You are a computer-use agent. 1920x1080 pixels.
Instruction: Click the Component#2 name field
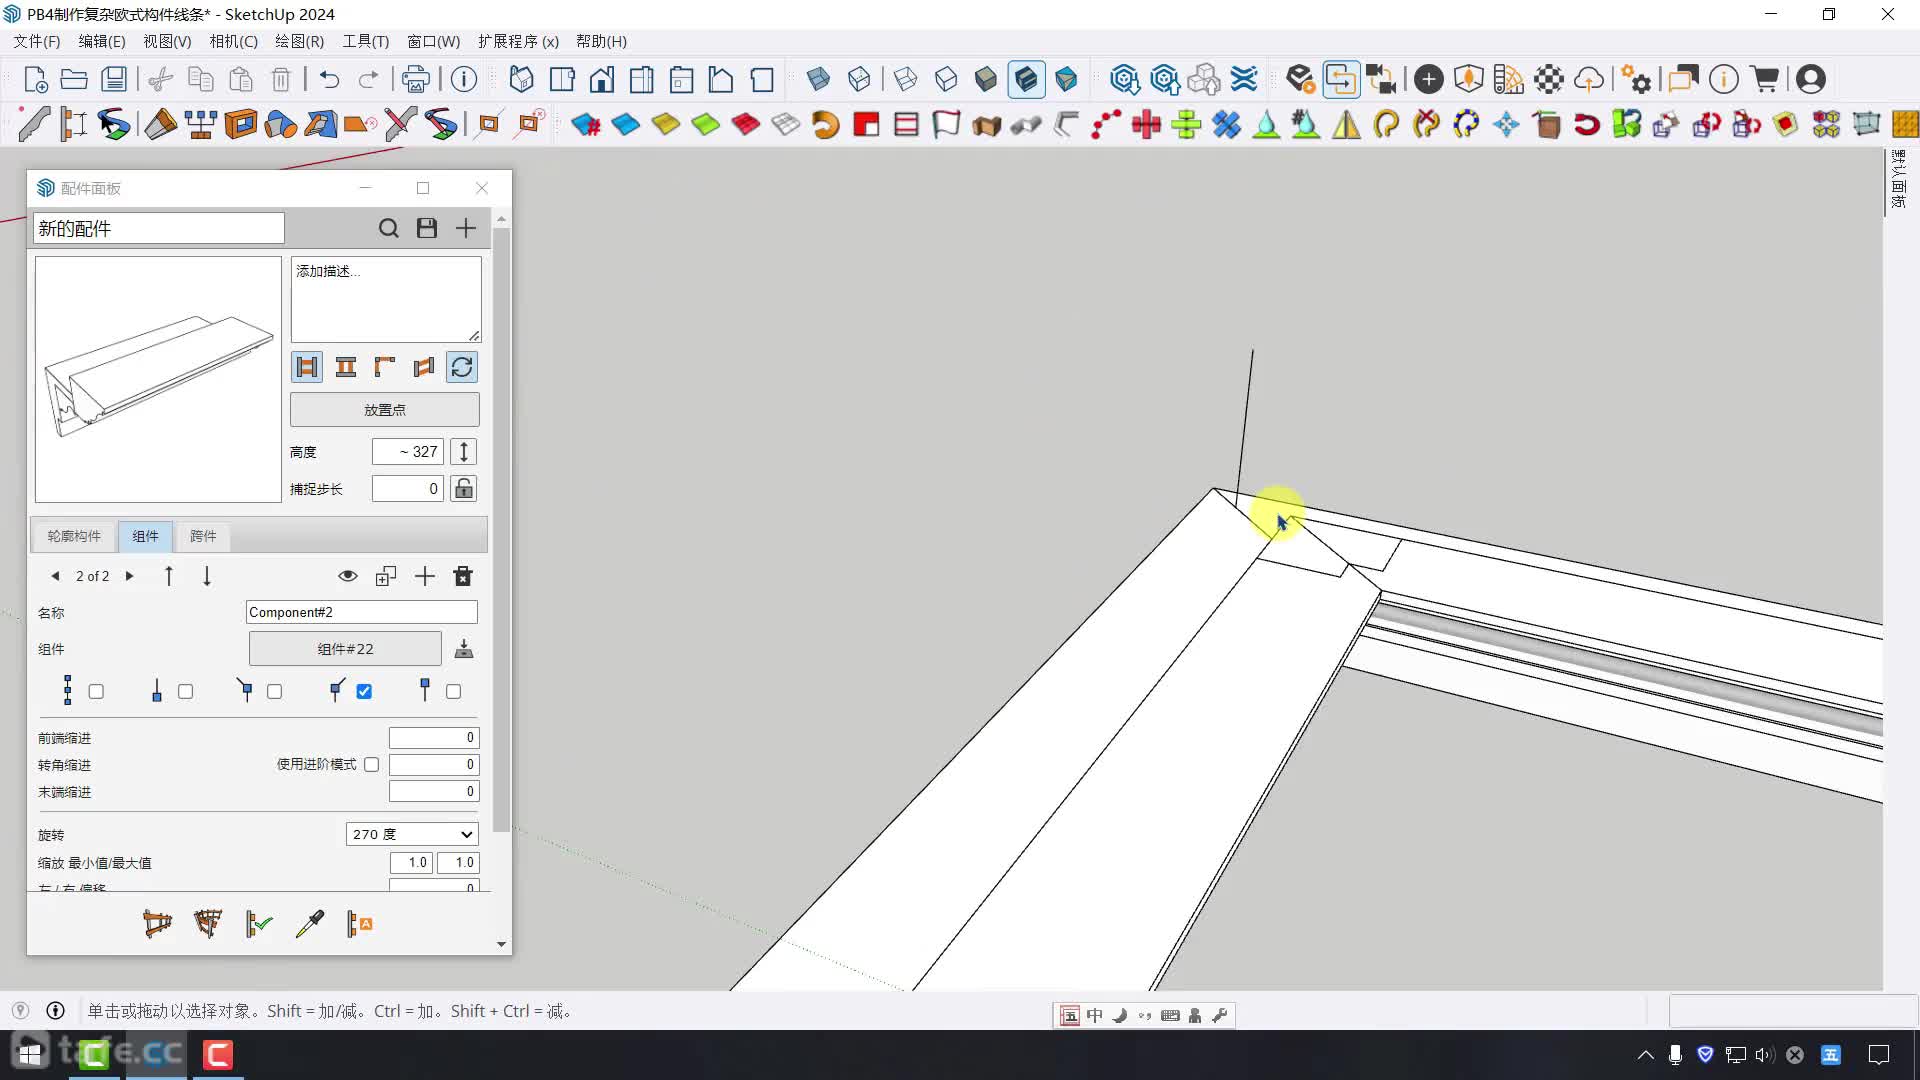[x=362, y=612]
